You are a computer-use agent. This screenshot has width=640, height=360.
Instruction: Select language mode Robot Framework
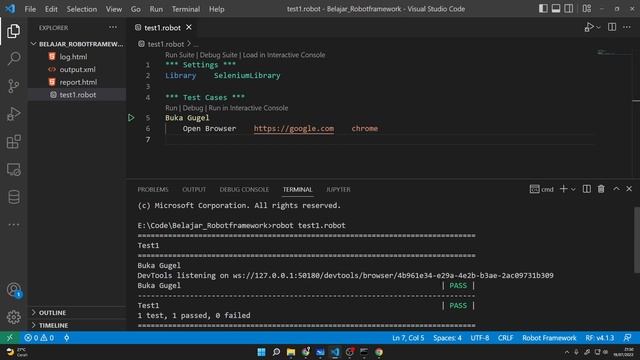point(549,338)
